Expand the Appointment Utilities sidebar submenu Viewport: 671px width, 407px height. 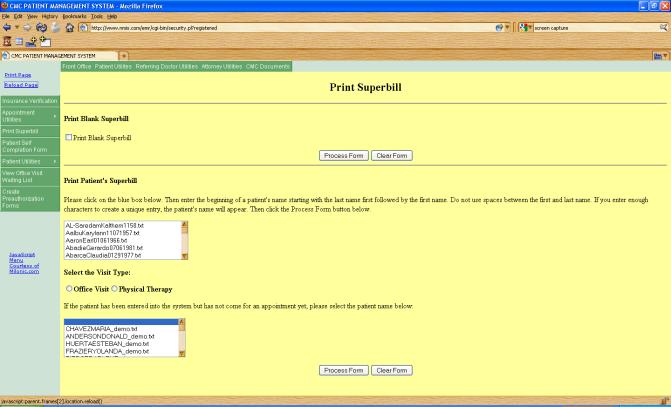(x=54, y=116)
